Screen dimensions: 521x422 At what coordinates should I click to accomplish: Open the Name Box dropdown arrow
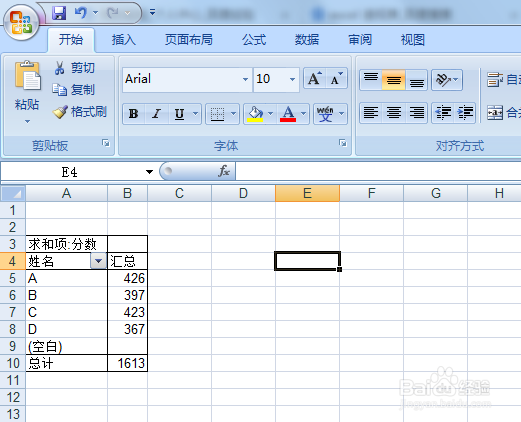tap(149, 172)
